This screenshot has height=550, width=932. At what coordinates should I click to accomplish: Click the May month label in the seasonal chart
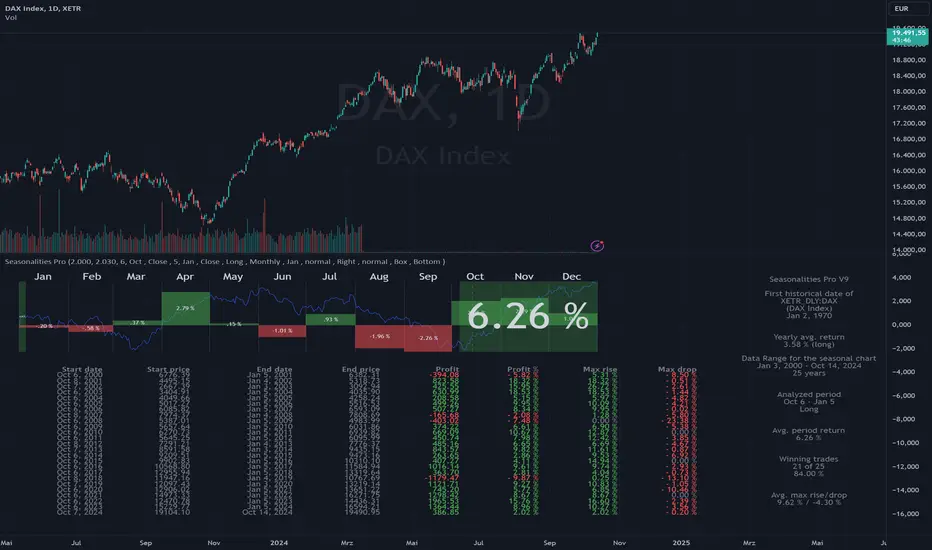[x=232, y=276]
